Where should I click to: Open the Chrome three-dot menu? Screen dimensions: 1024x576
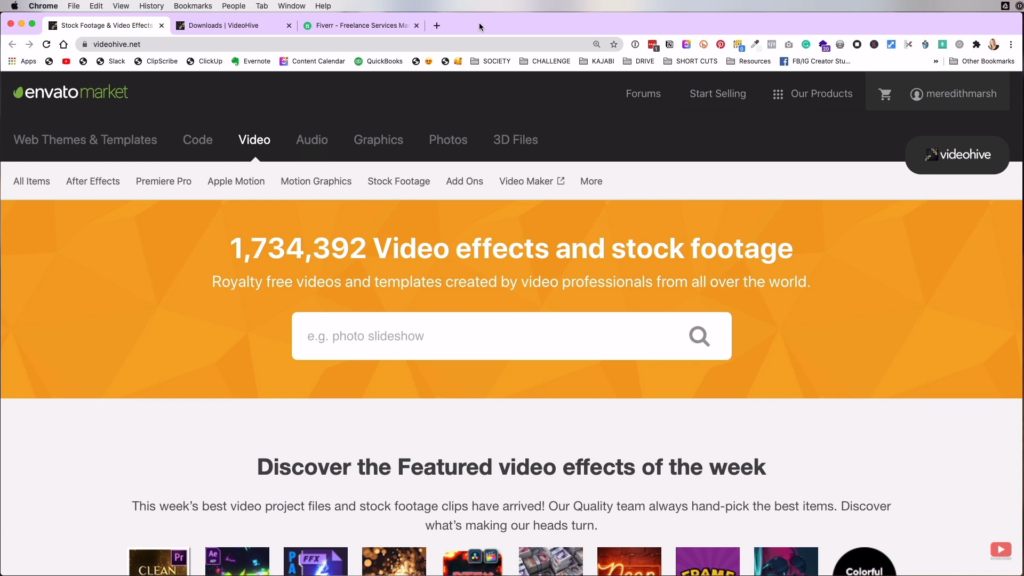(x=1011, y=44)
